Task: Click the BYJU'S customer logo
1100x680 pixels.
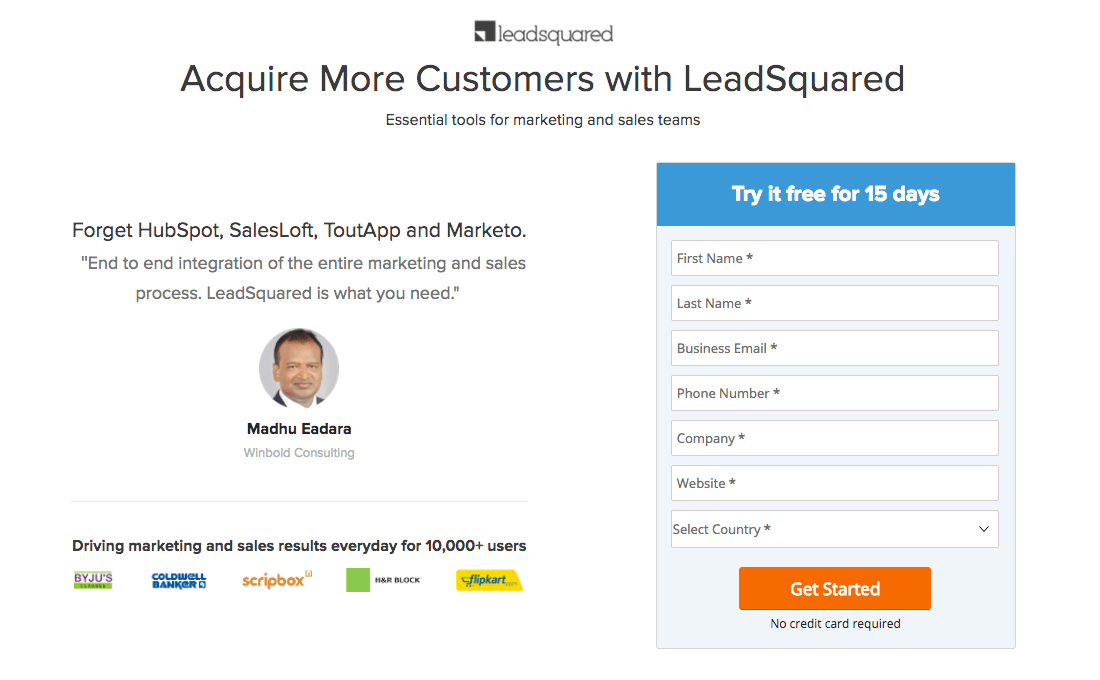Action: [x=92, y=580]
